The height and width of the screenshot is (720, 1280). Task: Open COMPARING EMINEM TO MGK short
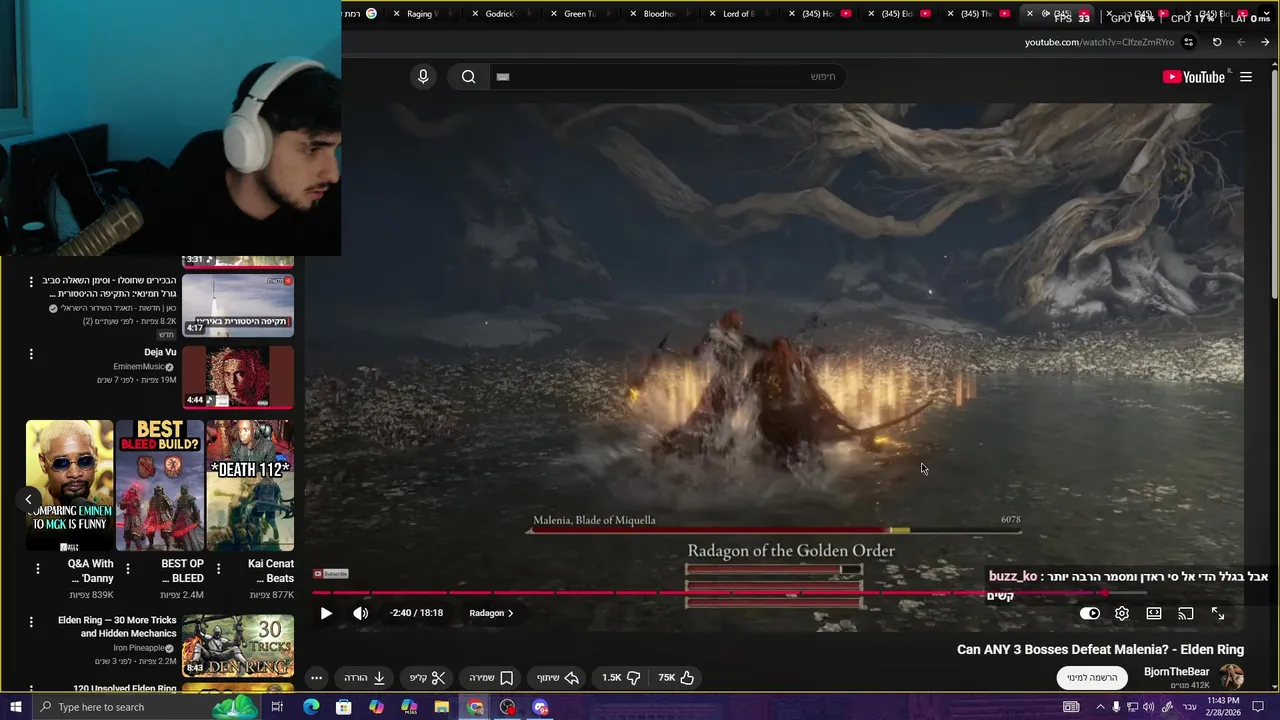pos(69,485)
